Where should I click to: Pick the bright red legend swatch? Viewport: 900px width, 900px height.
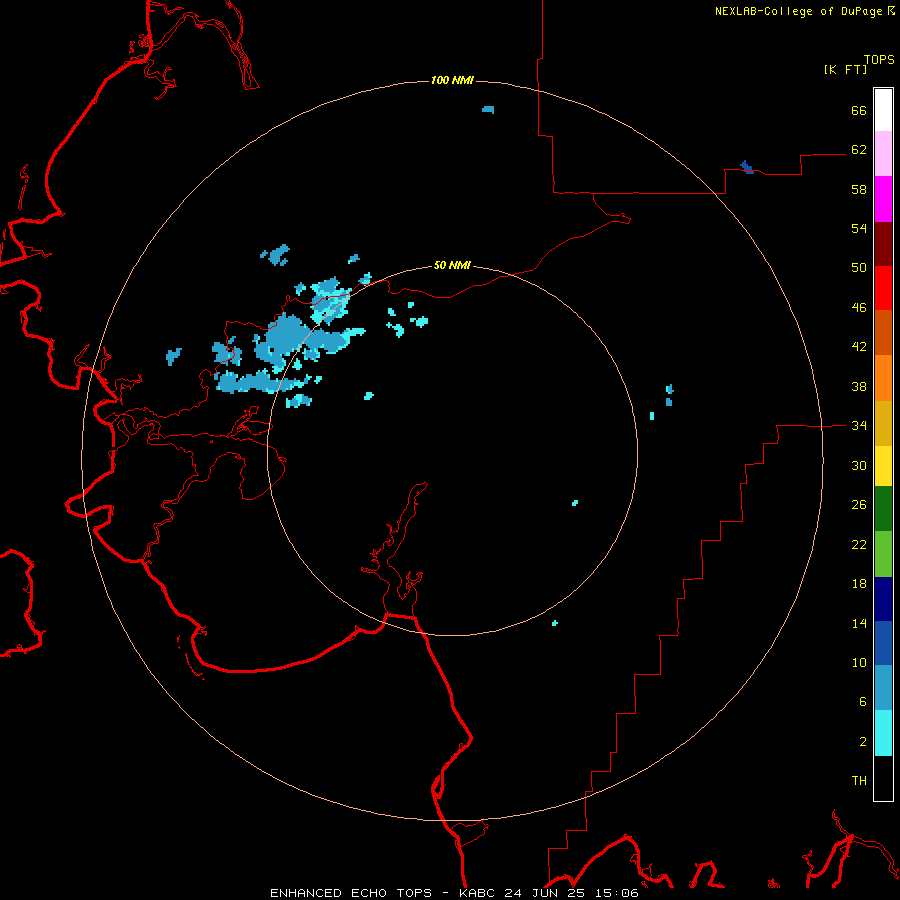[883, 288]
